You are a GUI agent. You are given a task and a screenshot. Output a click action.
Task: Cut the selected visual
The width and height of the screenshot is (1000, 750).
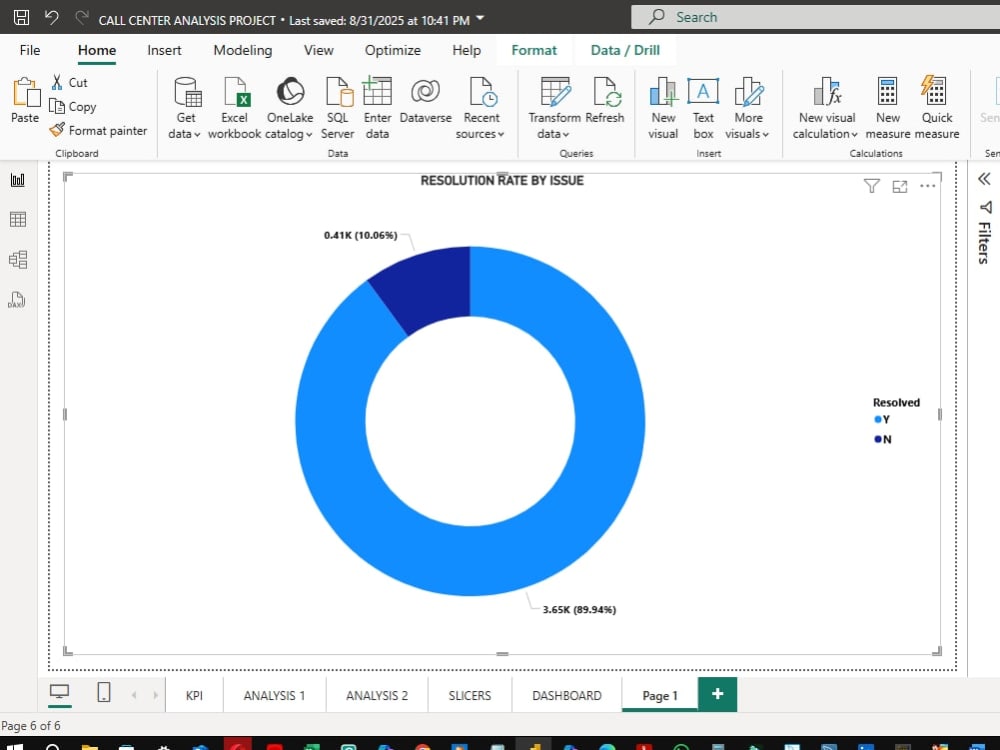70,82
